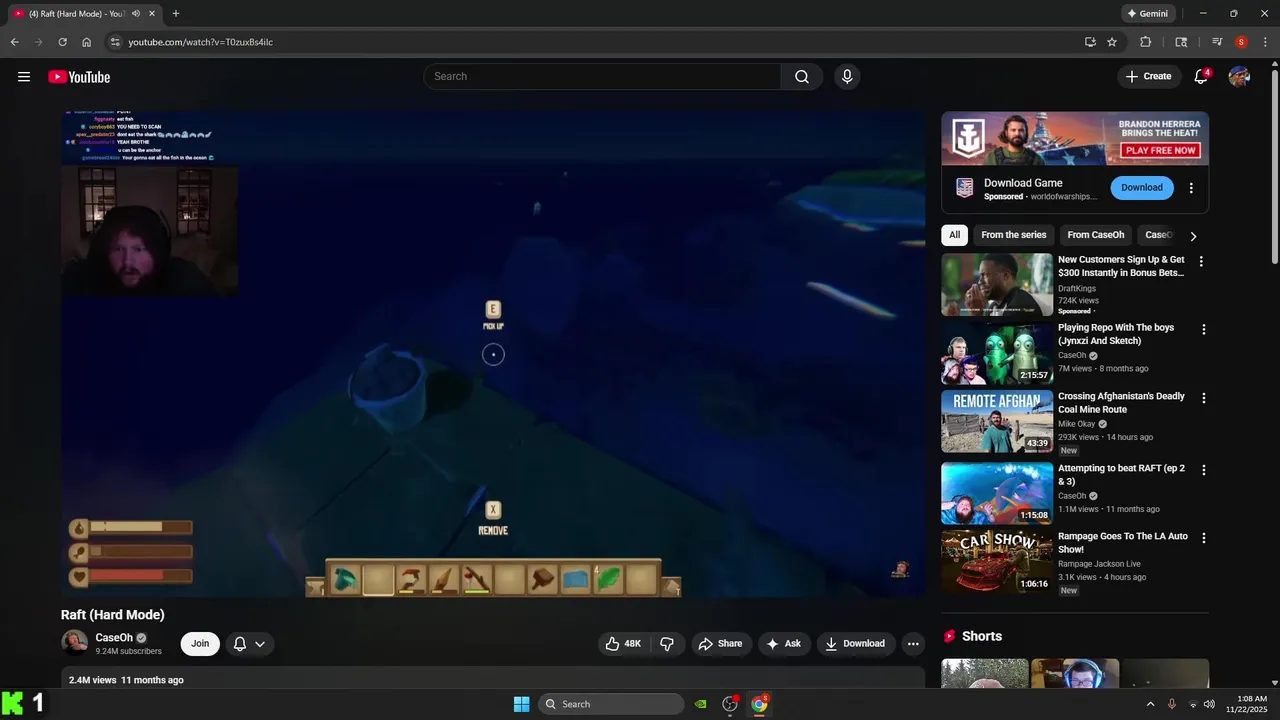Share the video
Screen dimensions: 1280x720
tap(720, 644)
